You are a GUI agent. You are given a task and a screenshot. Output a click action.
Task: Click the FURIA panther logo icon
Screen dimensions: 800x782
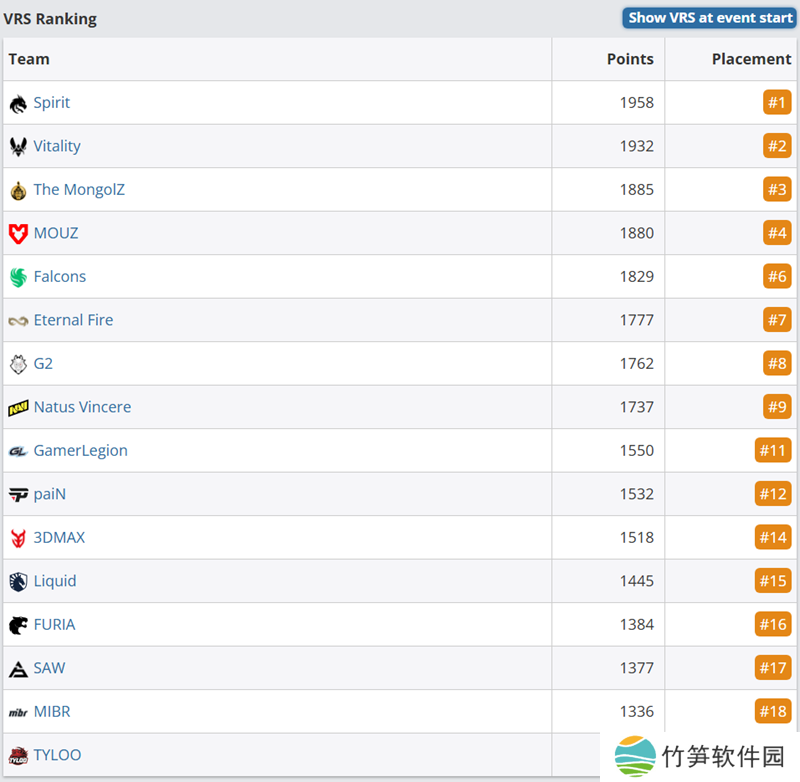point(18,625)
